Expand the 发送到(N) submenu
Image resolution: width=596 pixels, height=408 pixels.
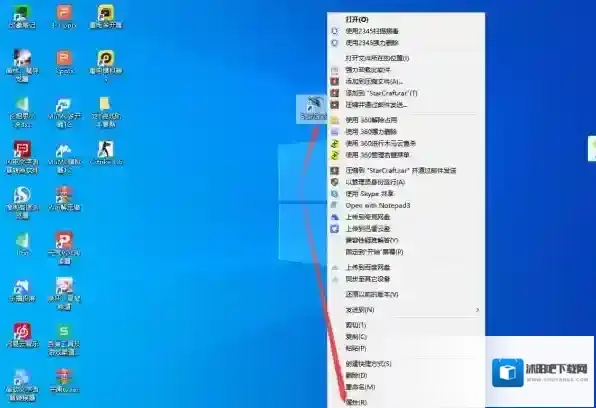click(406, 310)
